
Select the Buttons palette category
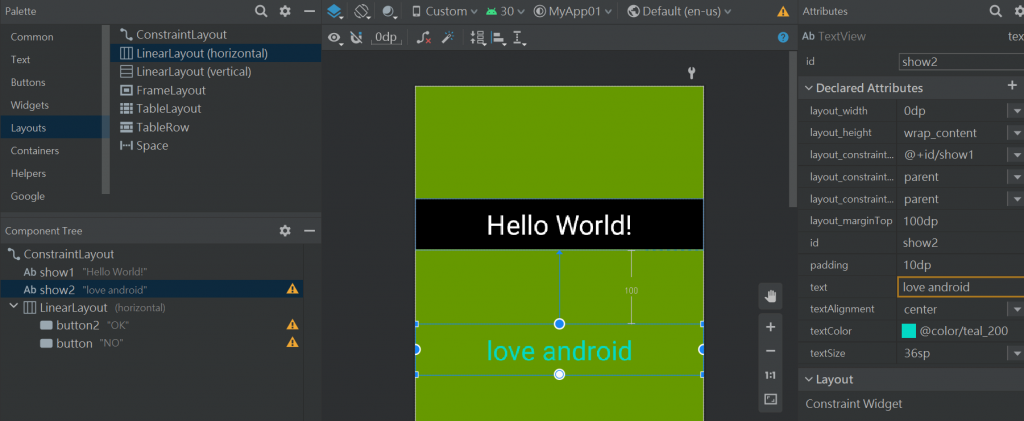28,82
